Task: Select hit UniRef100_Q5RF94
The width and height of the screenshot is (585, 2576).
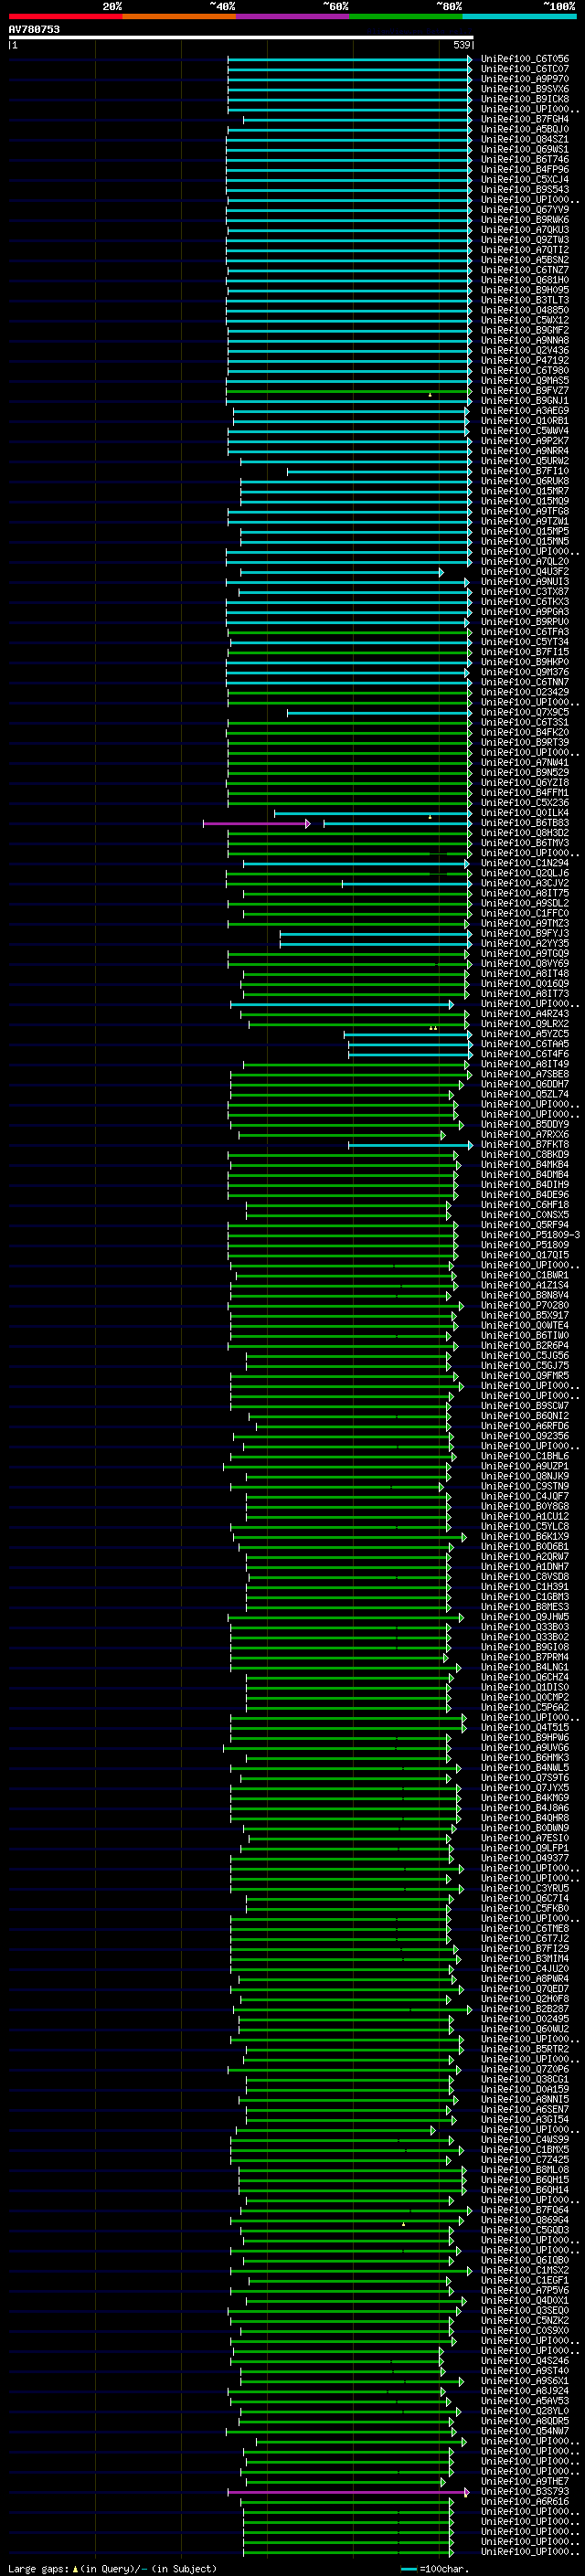Action: click(x=524, y=1225)
